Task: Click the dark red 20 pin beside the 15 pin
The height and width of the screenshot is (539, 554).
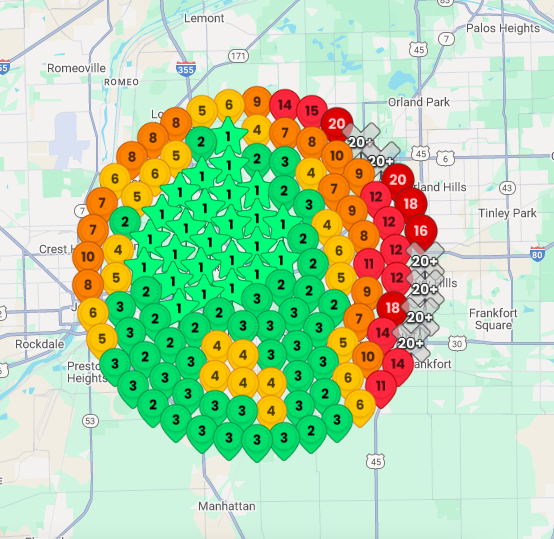Action: [337, 124]
